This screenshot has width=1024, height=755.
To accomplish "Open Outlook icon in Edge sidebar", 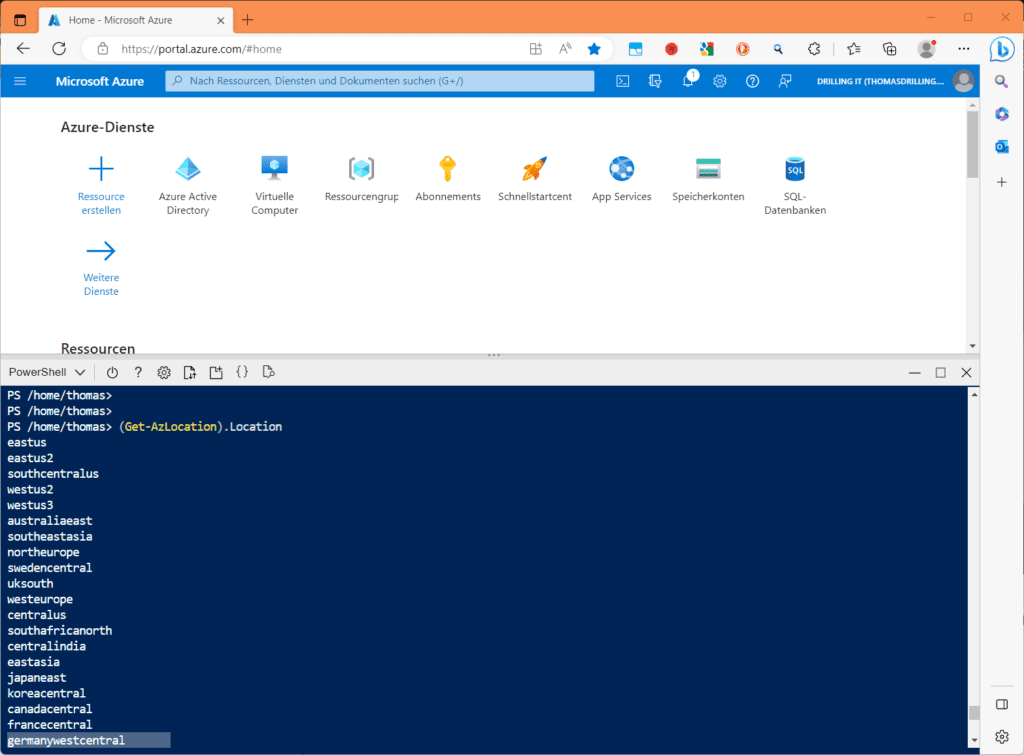I will pos(1002,147).
